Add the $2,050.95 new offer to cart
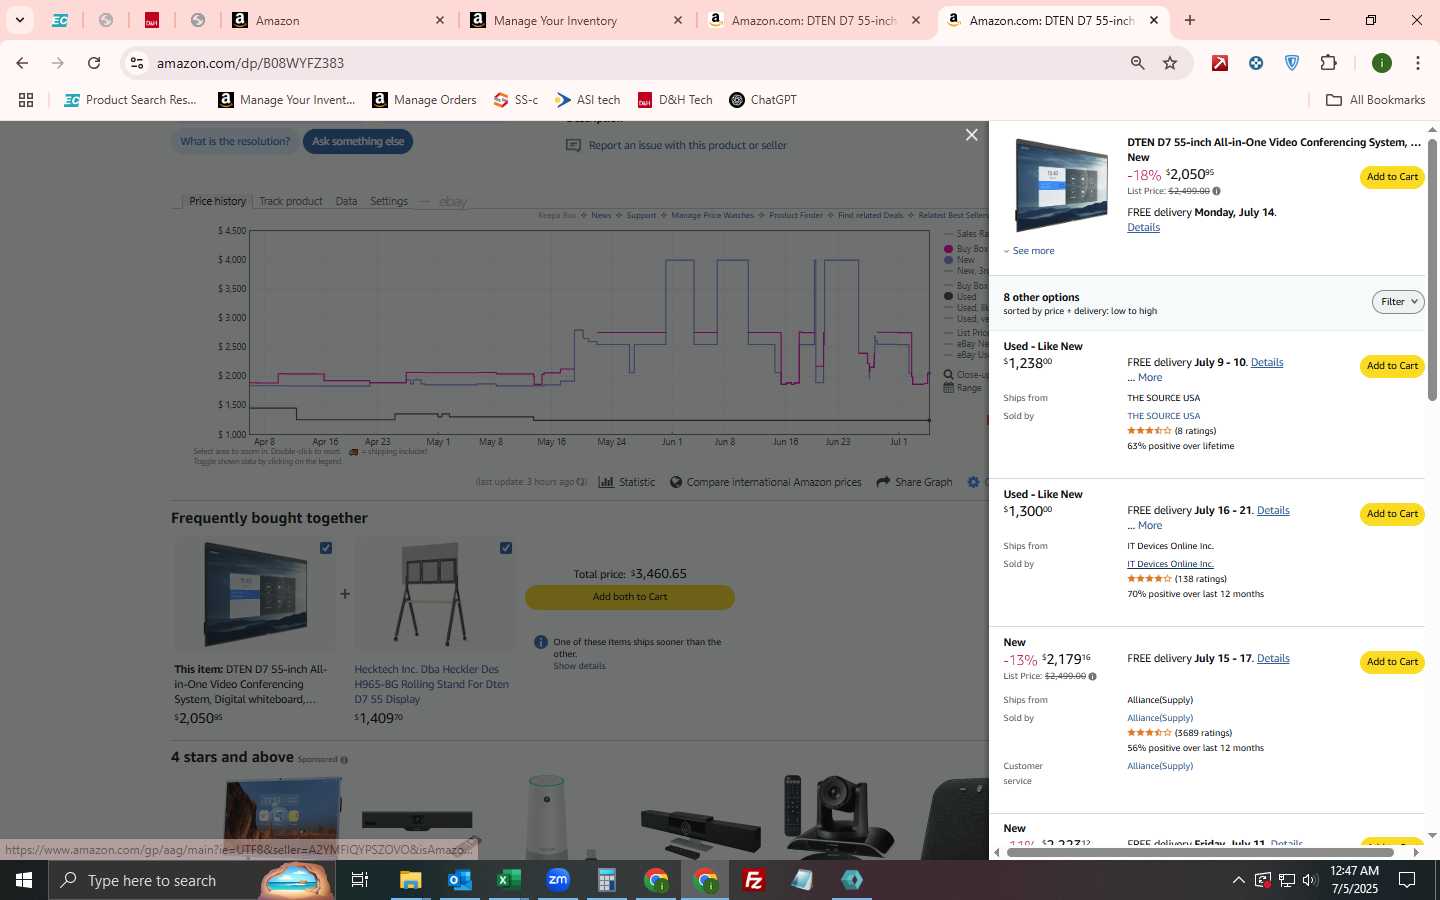1440x900 pixels. click(x=1392, y=177)
